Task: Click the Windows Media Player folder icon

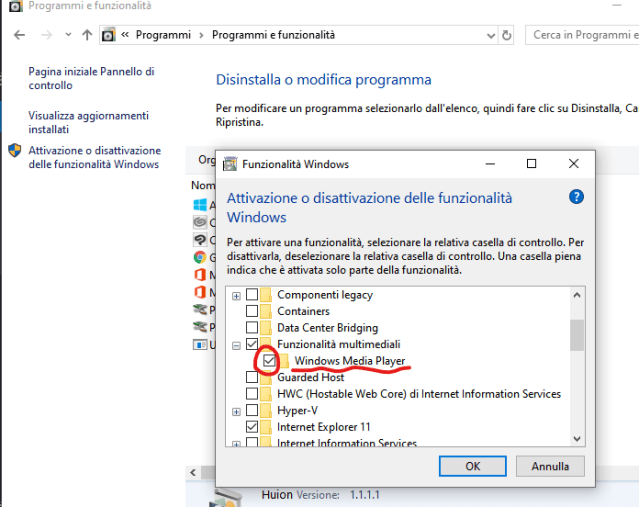Action: tap(284, 361)
